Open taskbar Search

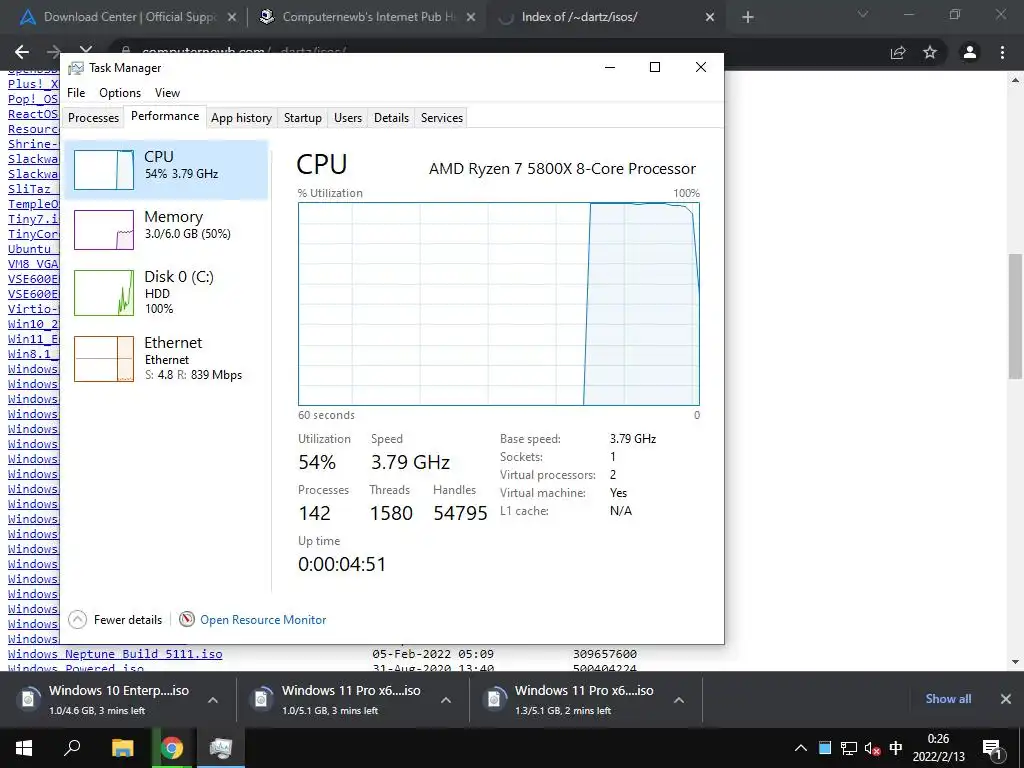point(72,748)
